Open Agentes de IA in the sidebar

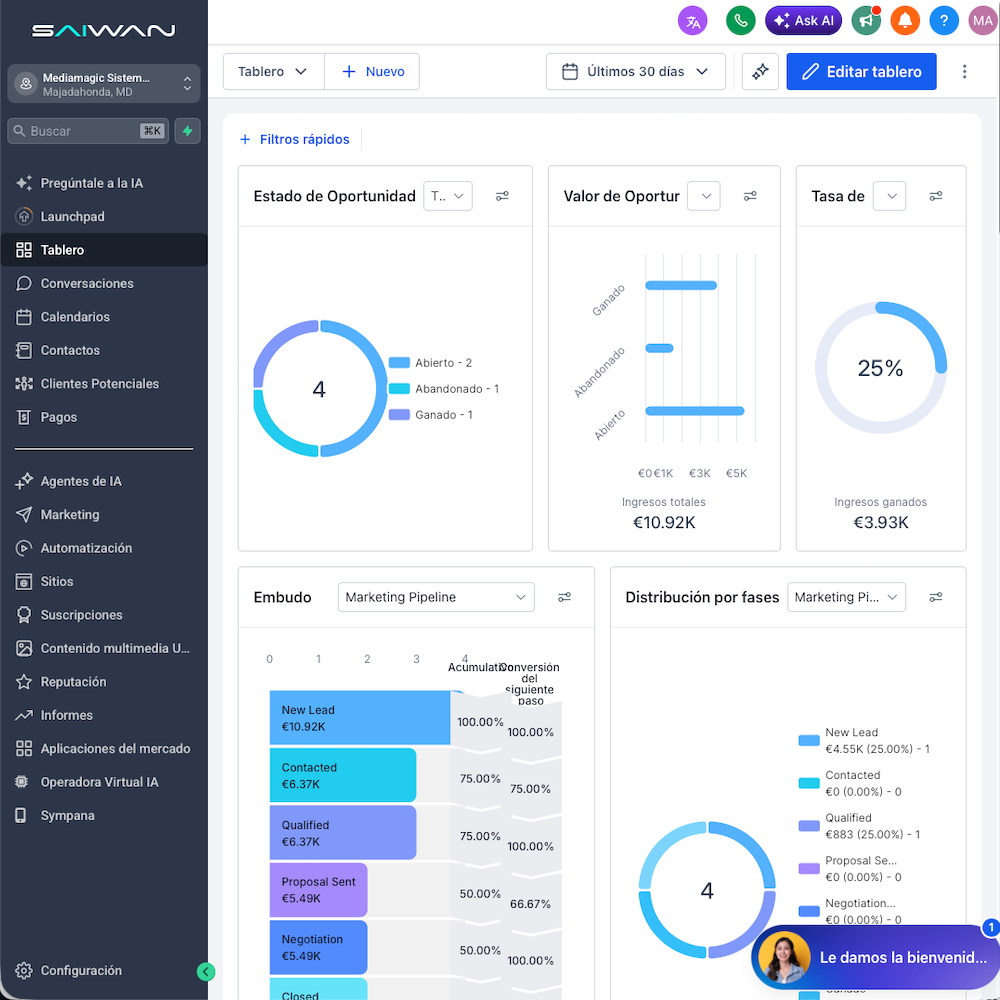point(104,481)
